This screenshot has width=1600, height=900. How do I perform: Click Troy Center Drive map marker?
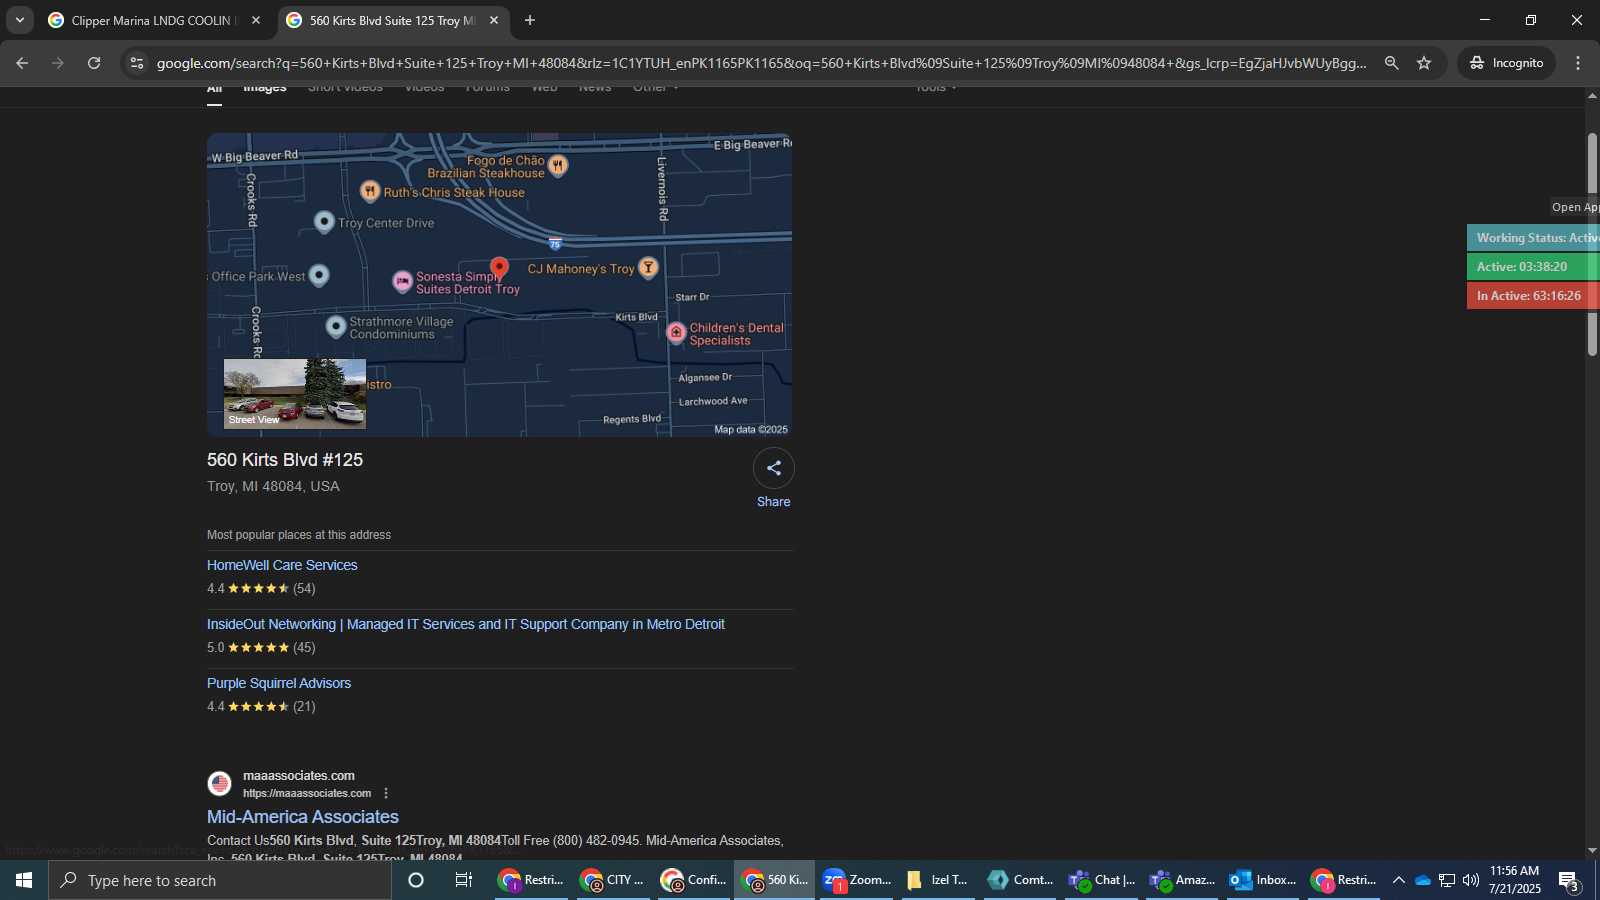pyautogui.click(x=324, y=222)
